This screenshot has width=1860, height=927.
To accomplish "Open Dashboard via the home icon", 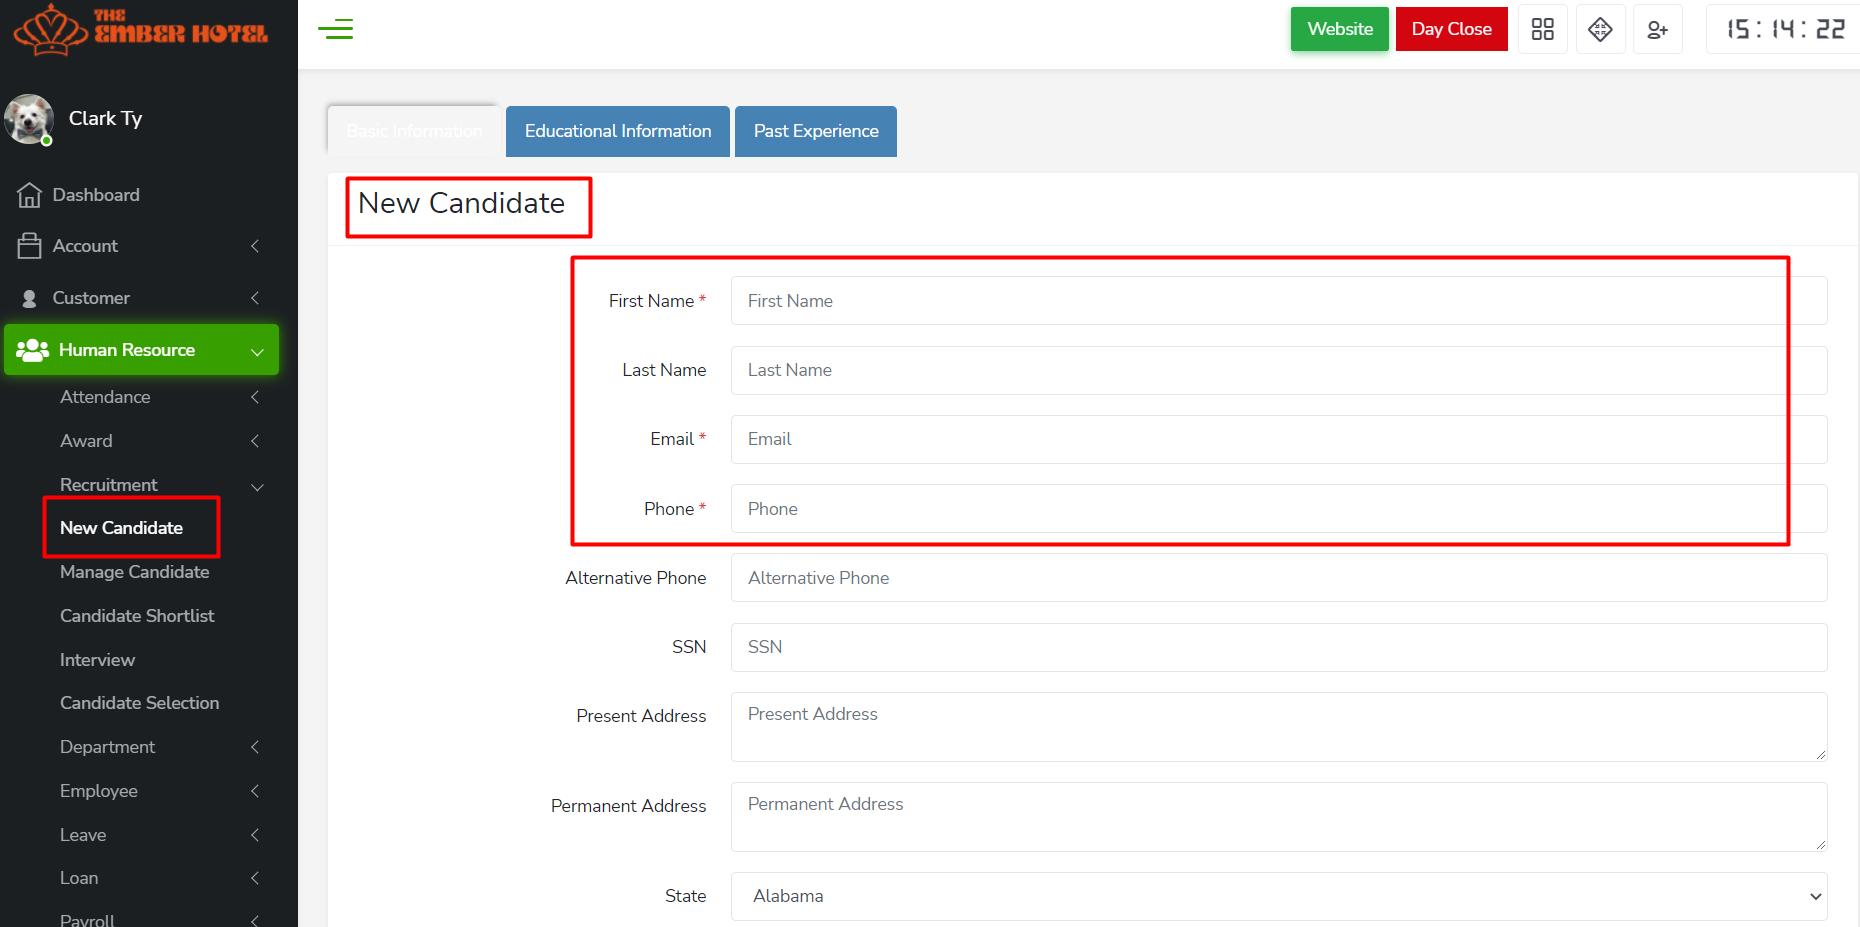I will 29,195.
